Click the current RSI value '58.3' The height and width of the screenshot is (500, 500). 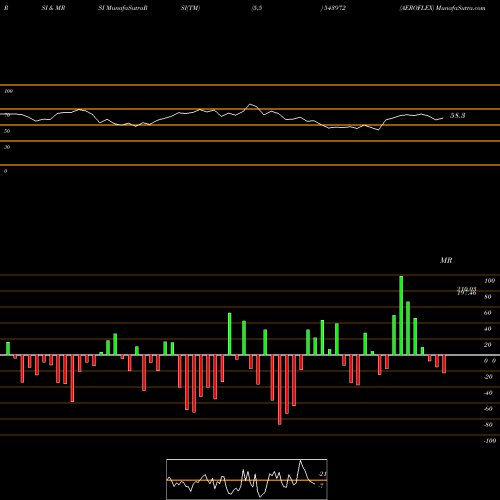[x=457, y=116]
